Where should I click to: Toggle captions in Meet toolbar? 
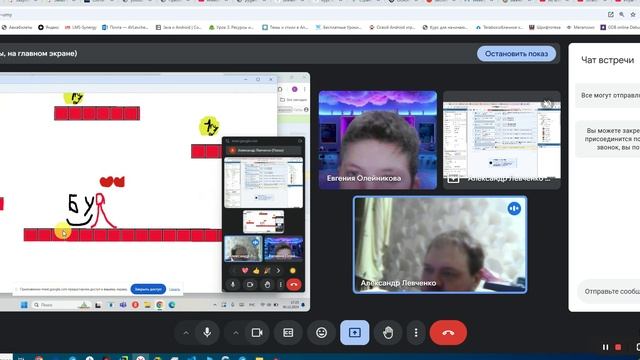[x=288, y=333]
